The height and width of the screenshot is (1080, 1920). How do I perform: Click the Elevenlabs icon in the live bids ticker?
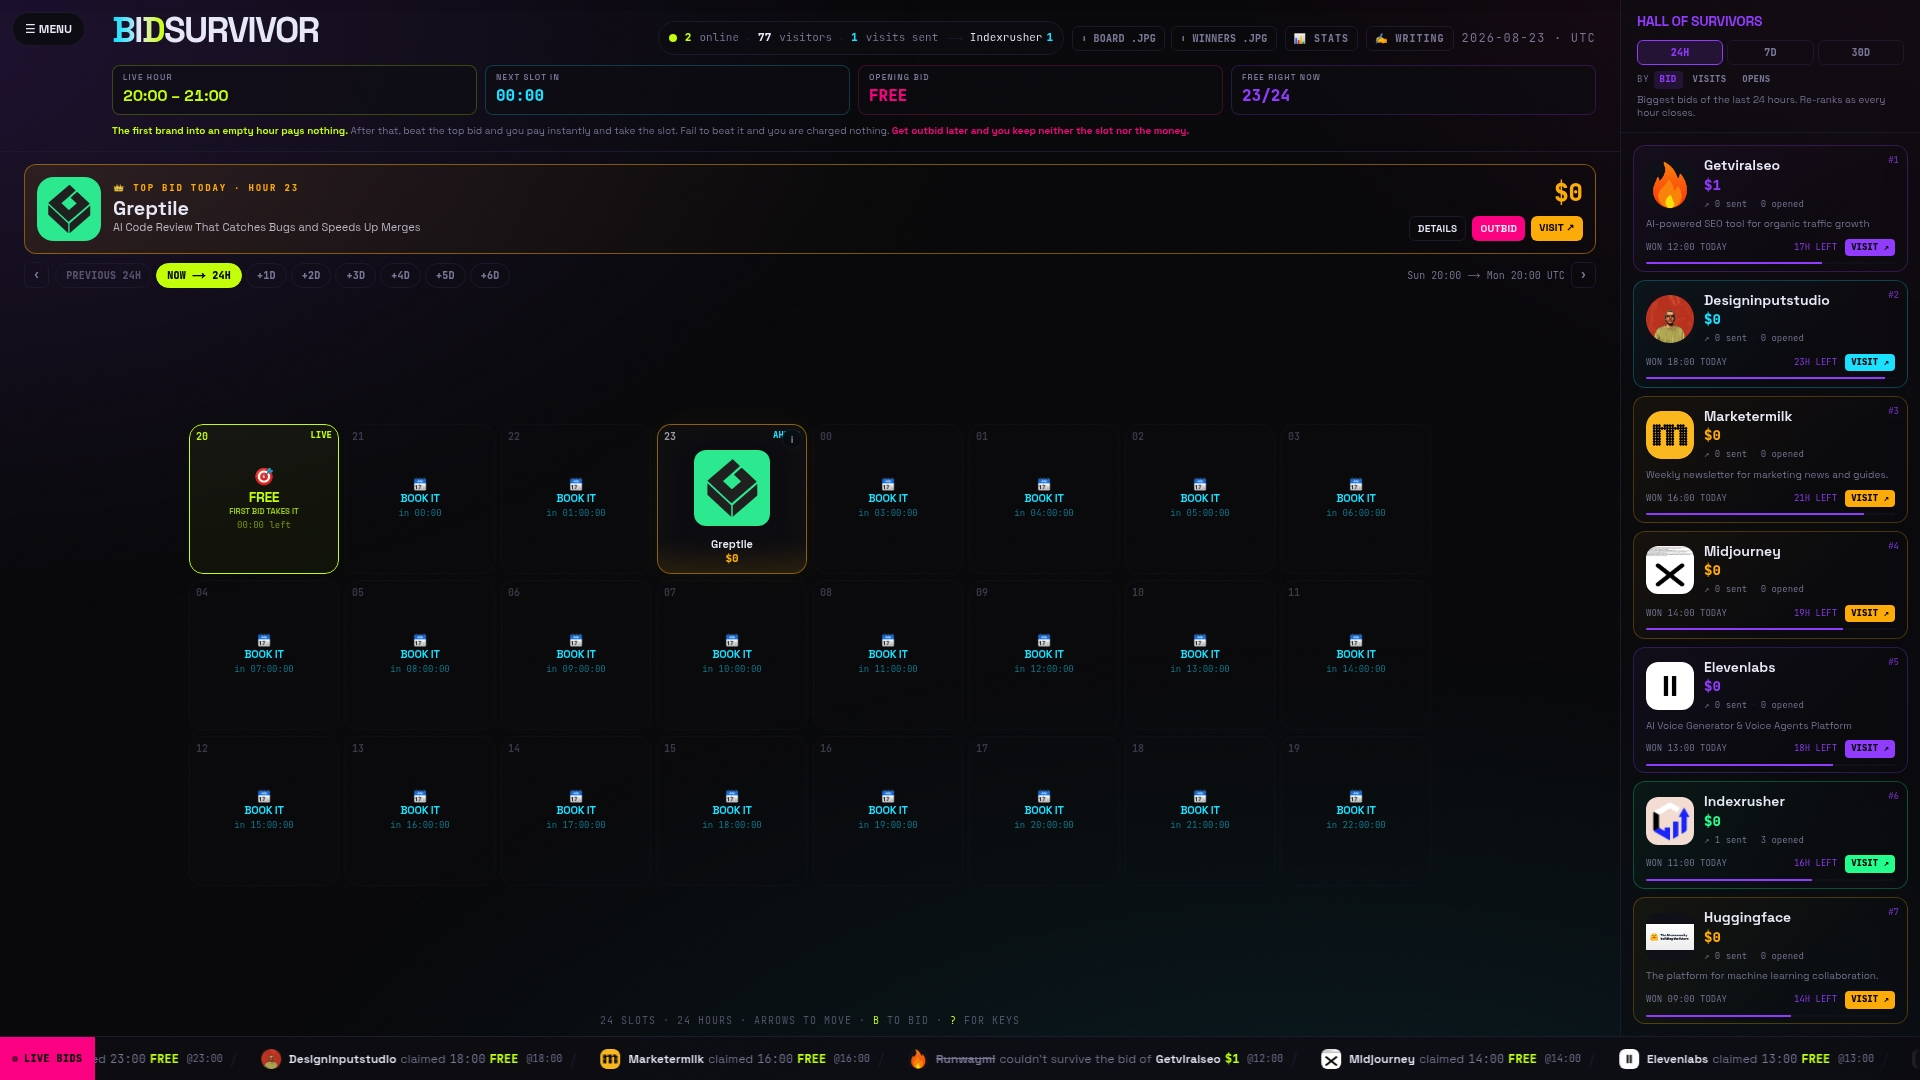(1629, 1059)
